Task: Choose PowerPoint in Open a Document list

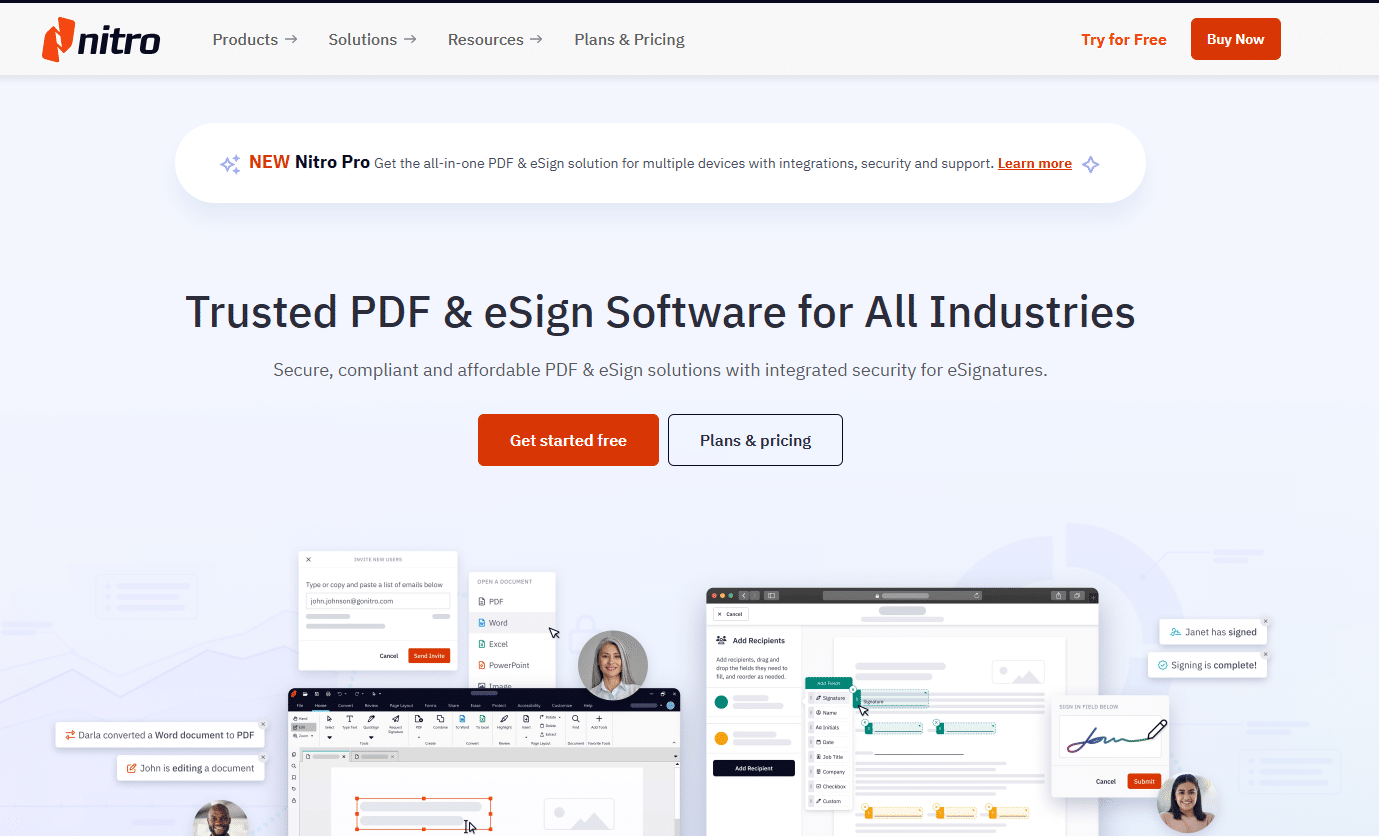Action: (512, 665)
